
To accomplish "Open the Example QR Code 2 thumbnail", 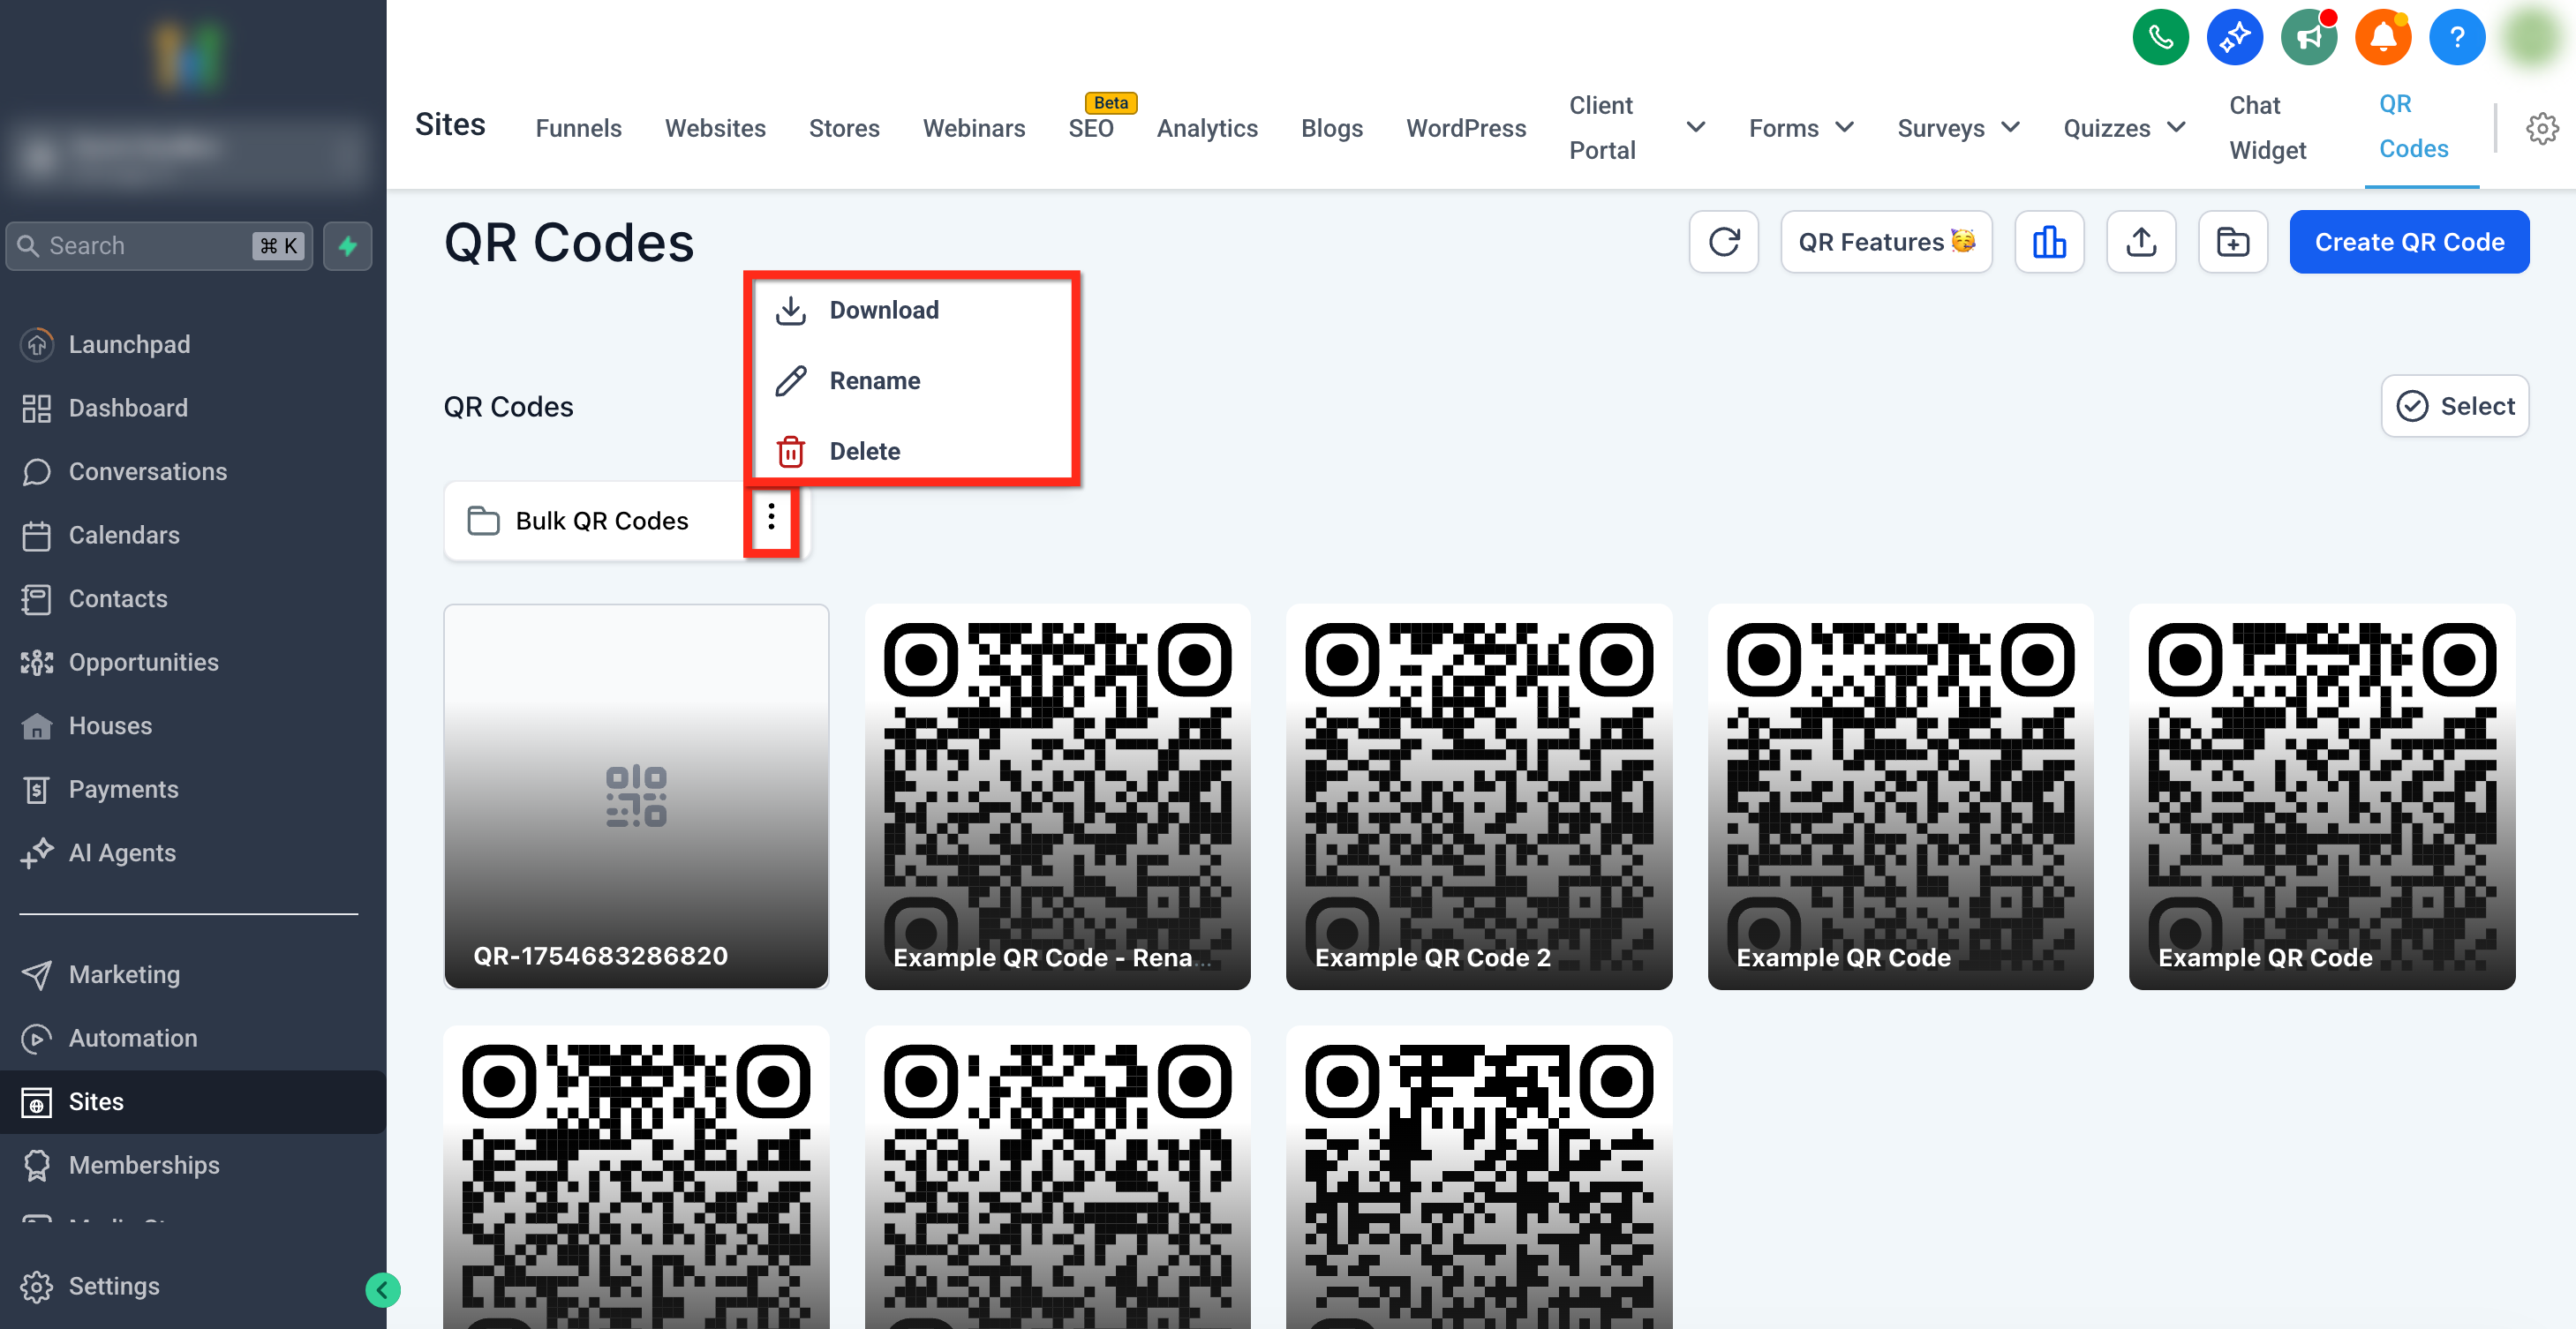I will coord(1478,796).
